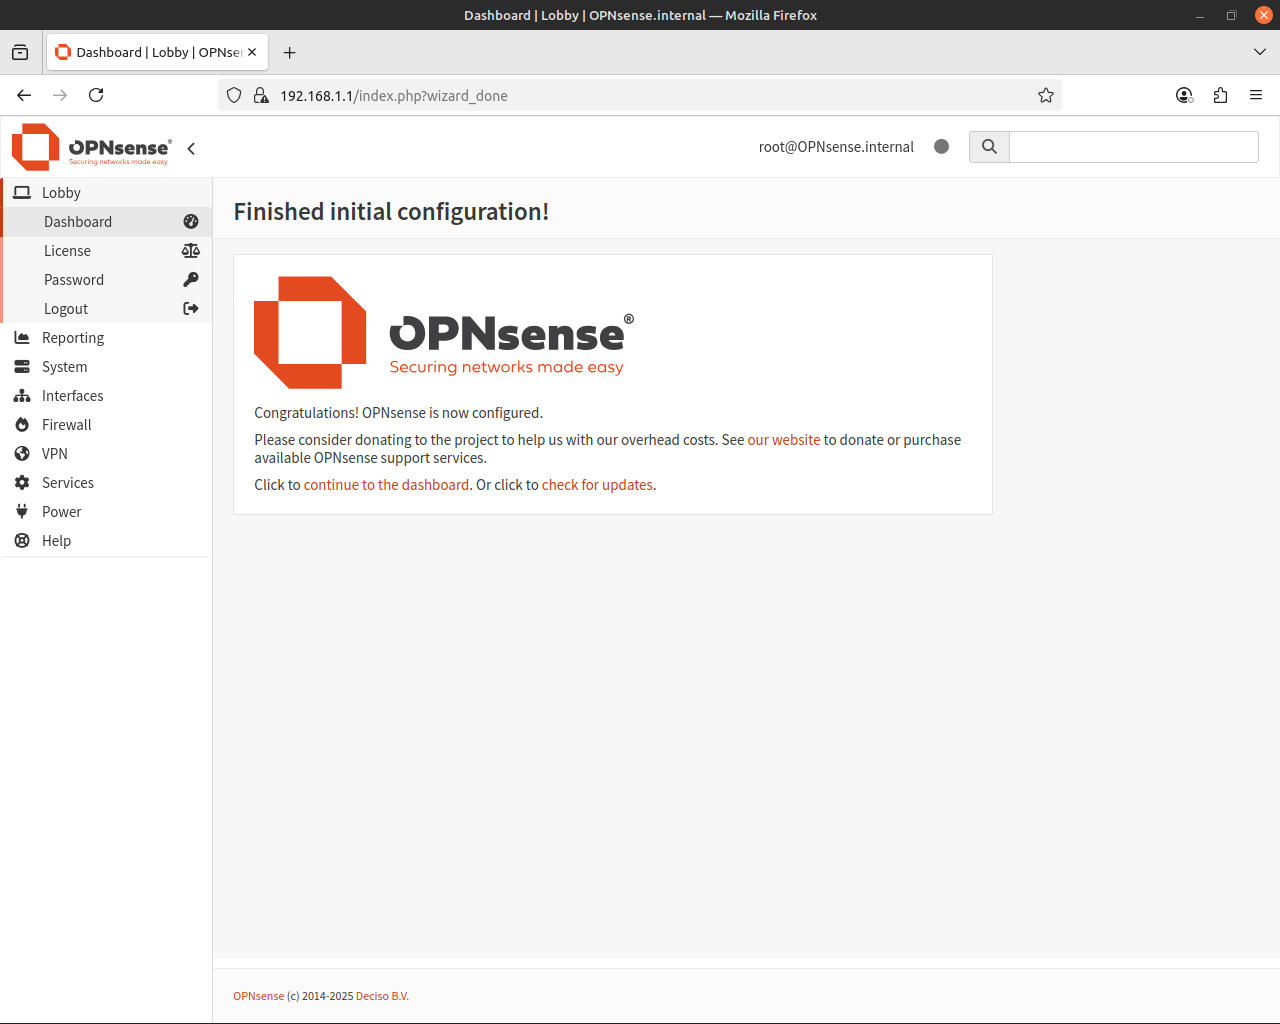Image resolution: width=1280 pixels, height=1024 pixels.
Task: Open the 'our website' donation link
Action: [784, 440]
